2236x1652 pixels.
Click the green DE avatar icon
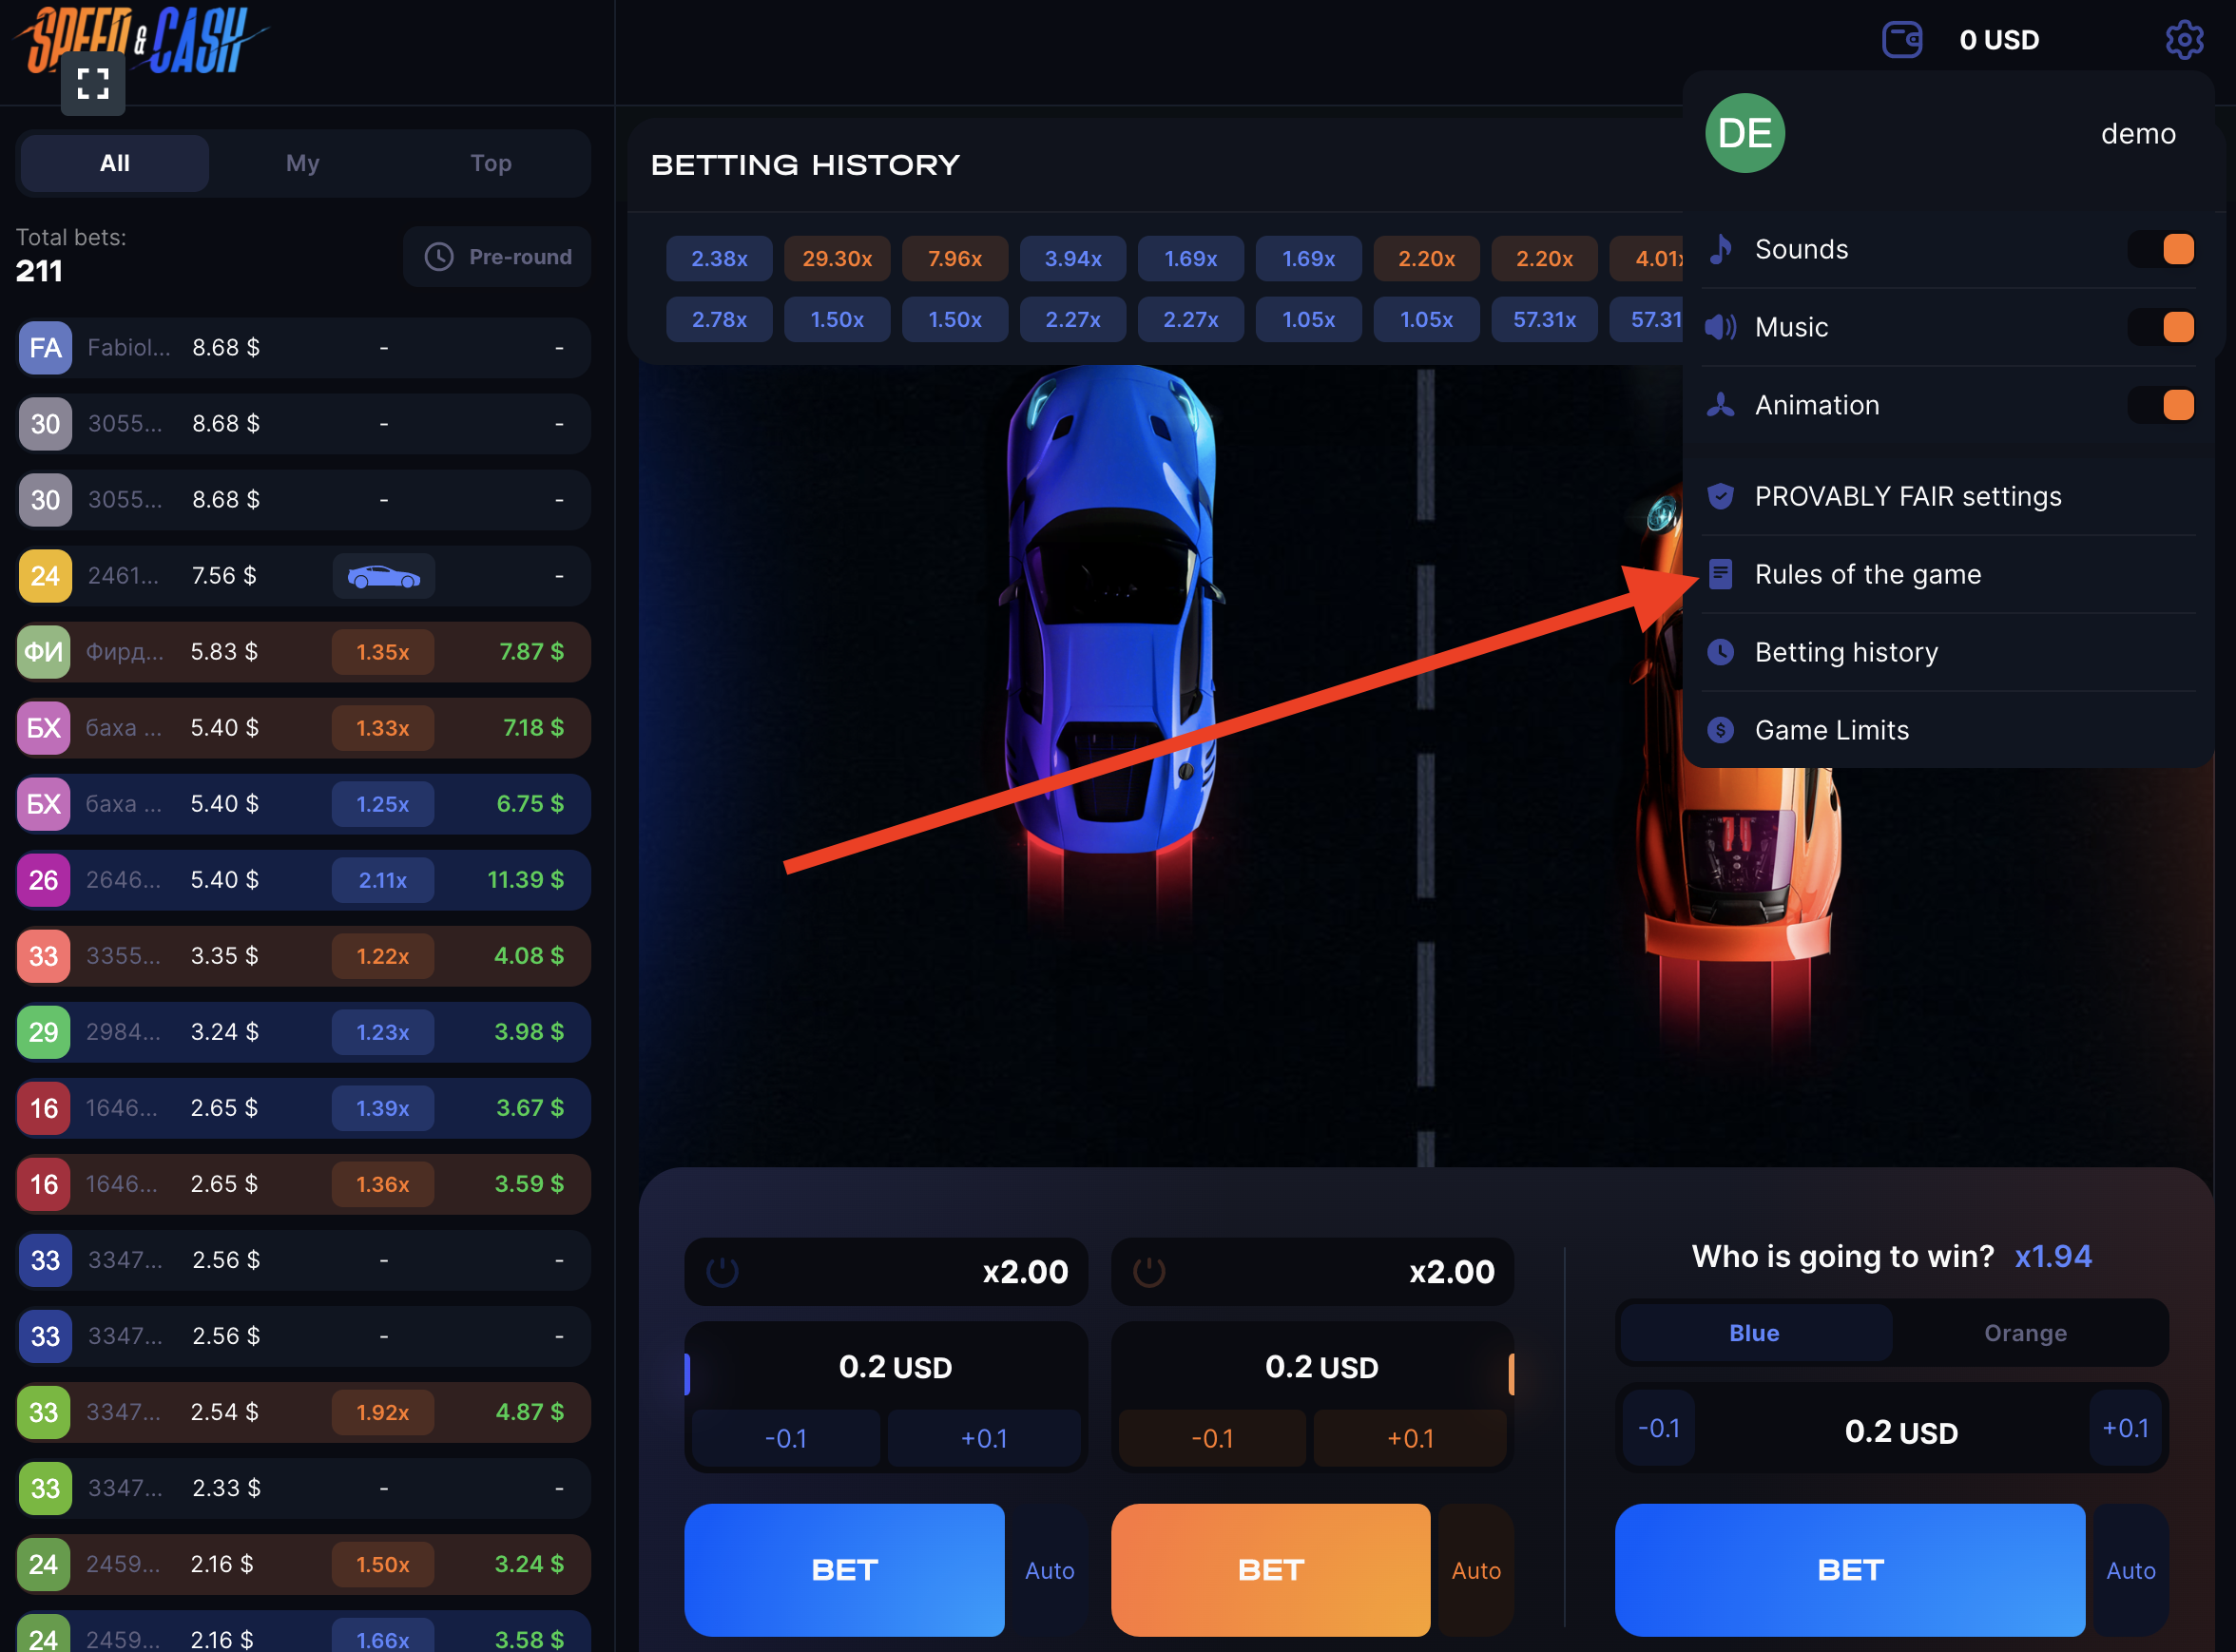tap(1744, 133)
